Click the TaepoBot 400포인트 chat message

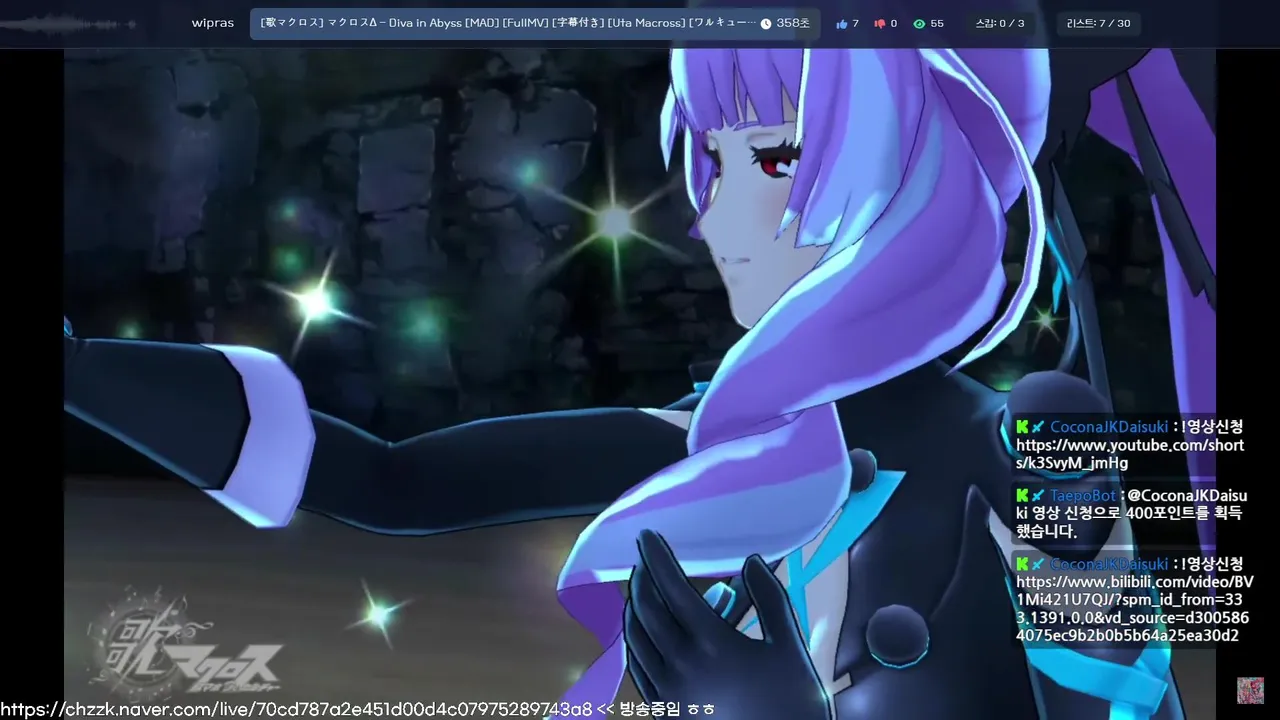coord(1130,513)
